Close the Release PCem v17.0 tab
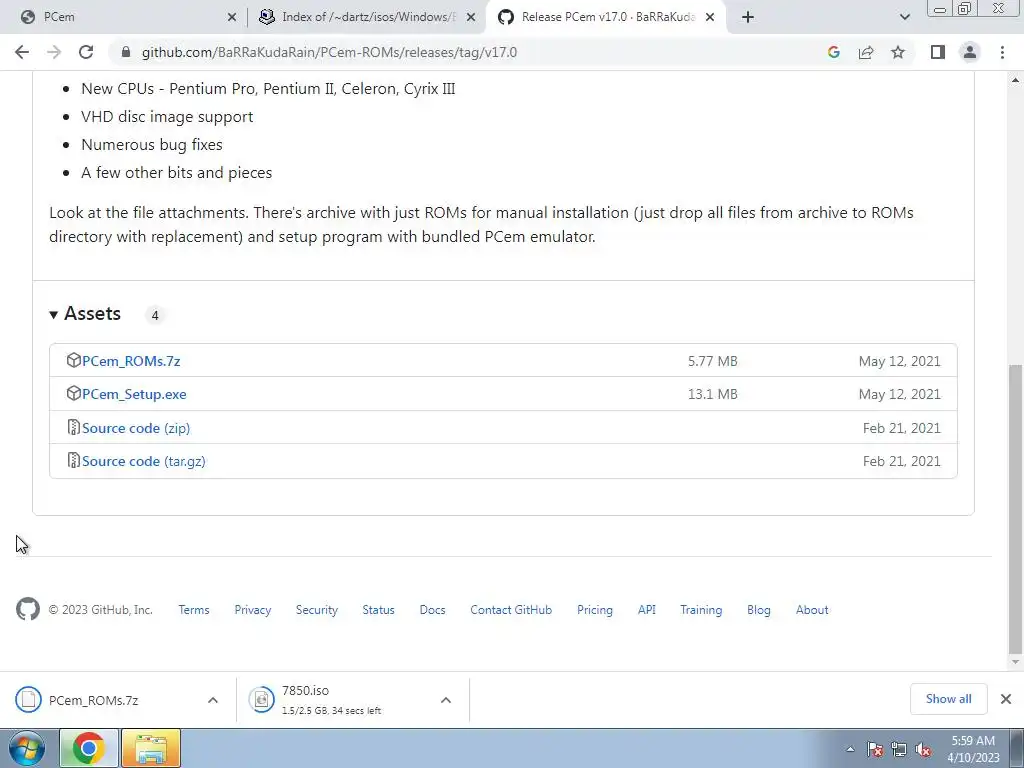This screenshot has width=1024, height=768. (710, 18)
